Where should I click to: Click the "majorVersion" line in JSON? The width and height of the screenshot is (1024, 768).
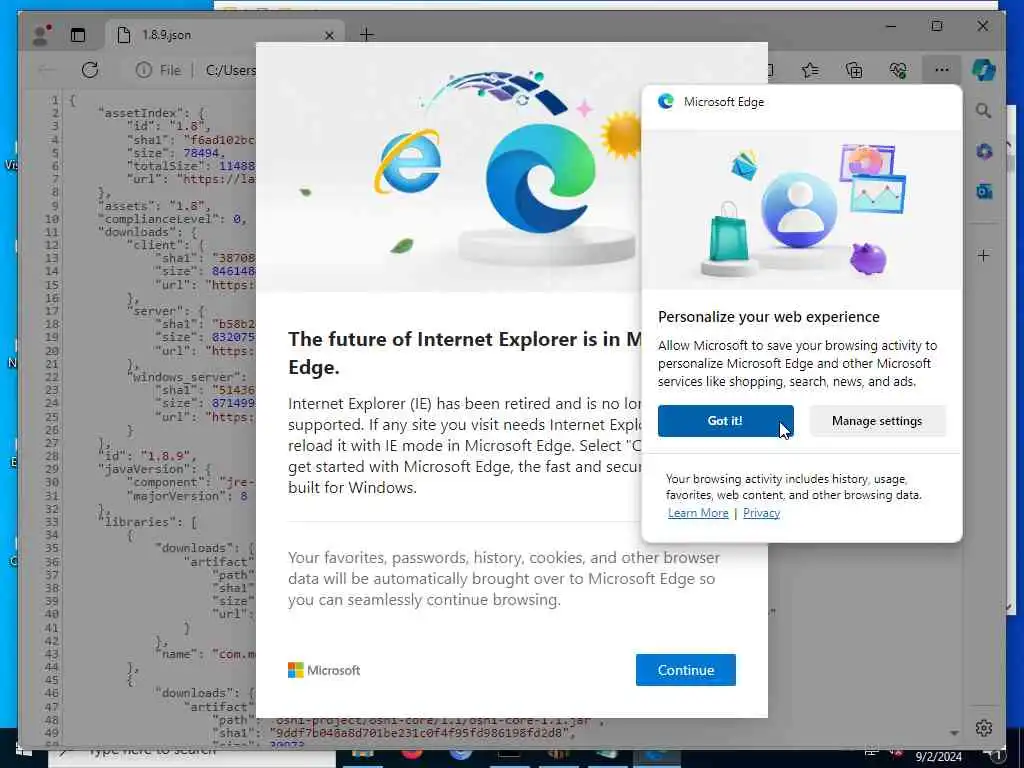(187, 496)
